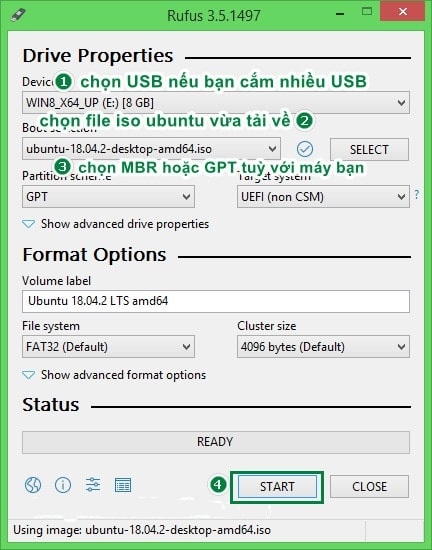This screenshot has width=432, height=550.
Task: Click the Rufus USB drive title icon
Action: (x=18, y=15)
